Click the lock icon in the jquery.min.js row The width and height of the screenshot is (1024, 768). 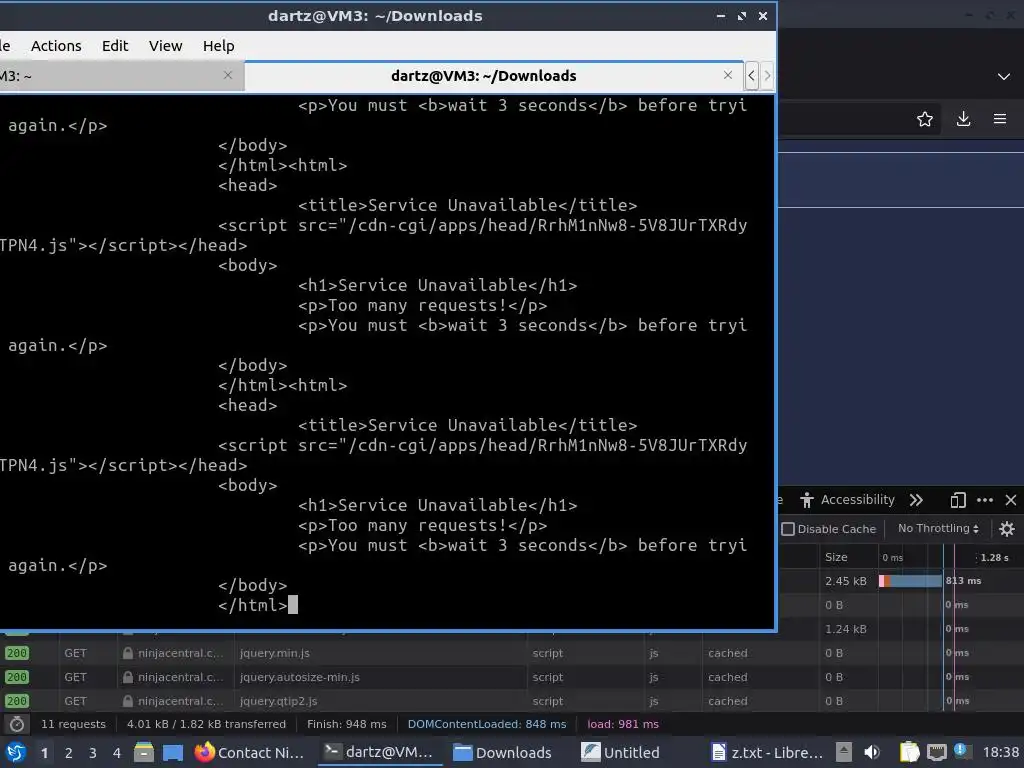click(128, 653)
